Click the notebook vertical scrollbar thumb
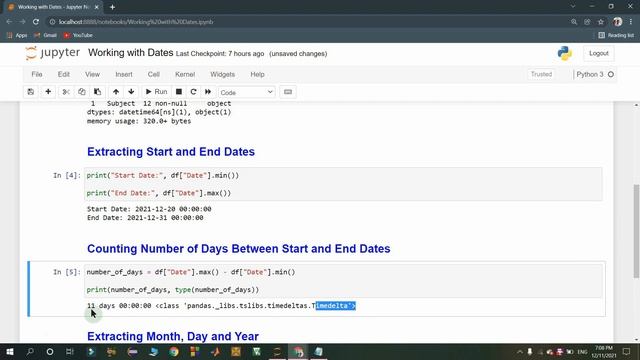This screenshot has width=640, height=360. pyautogui.click(x=636, y=231)
